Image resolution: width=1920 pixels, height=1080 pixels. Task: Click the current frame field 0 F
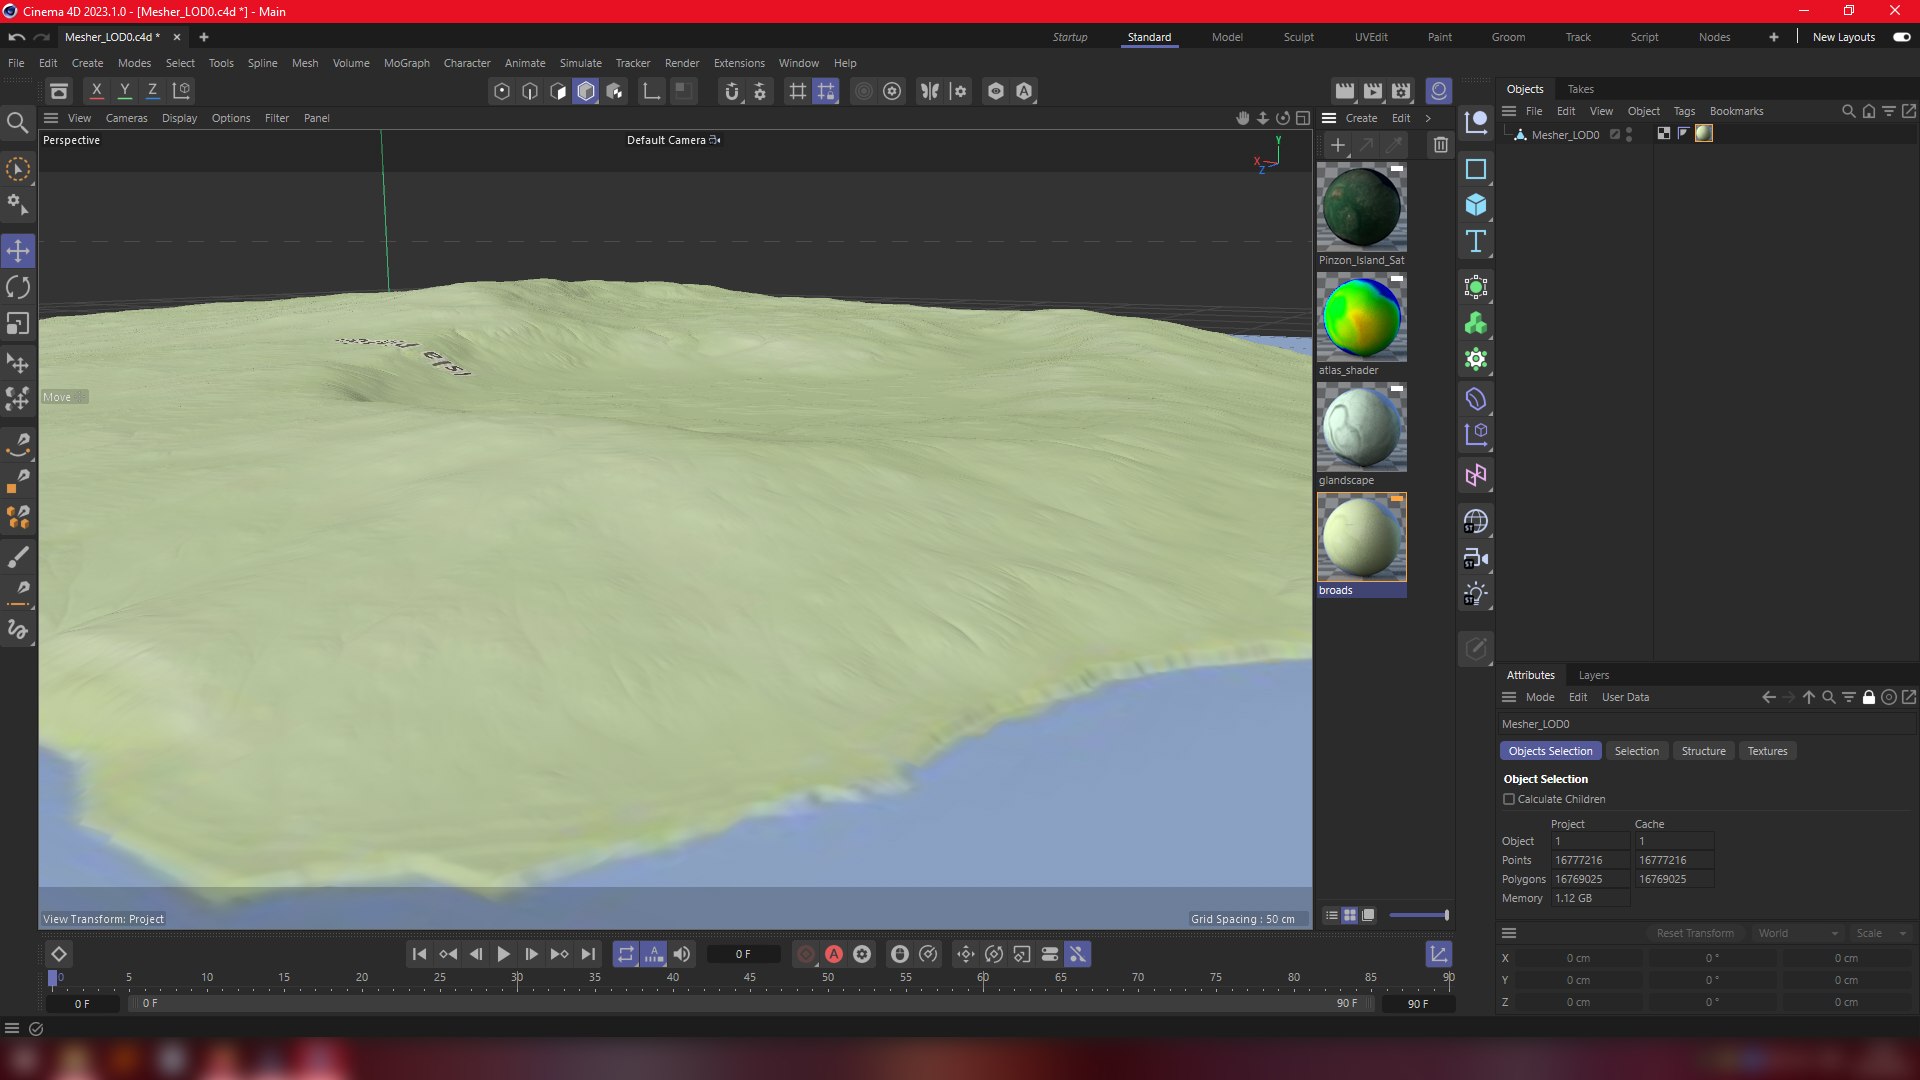coord(743,954)
